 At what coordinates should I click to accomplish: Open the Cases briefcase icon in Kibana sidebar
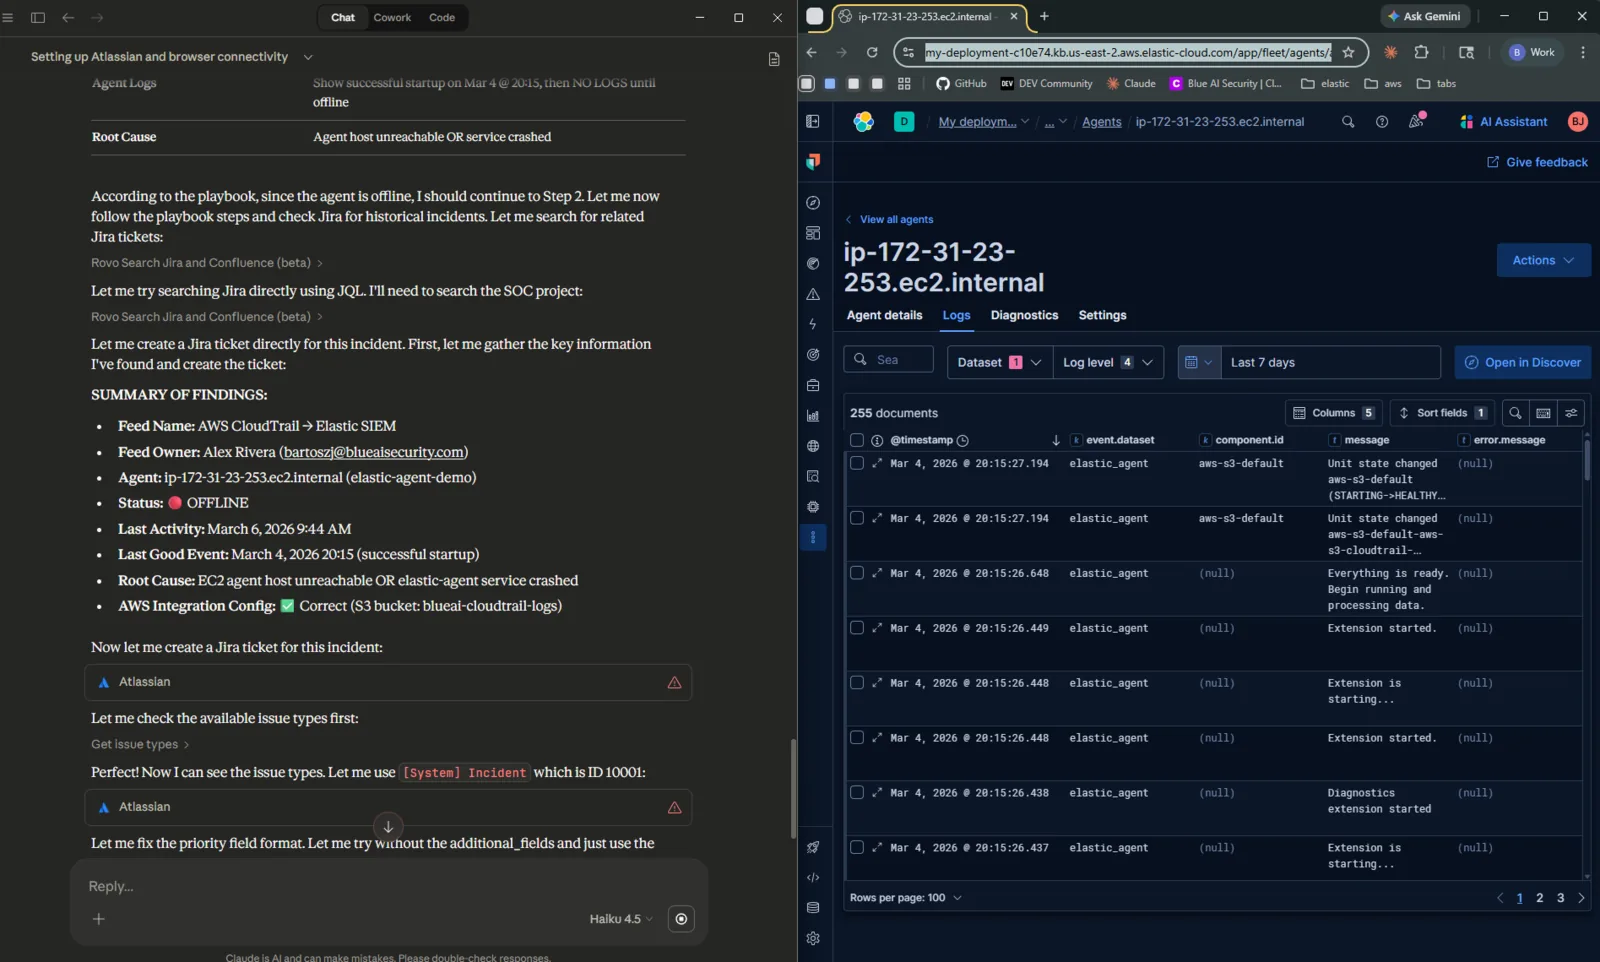pyautogui.click(x=813, y=385)
